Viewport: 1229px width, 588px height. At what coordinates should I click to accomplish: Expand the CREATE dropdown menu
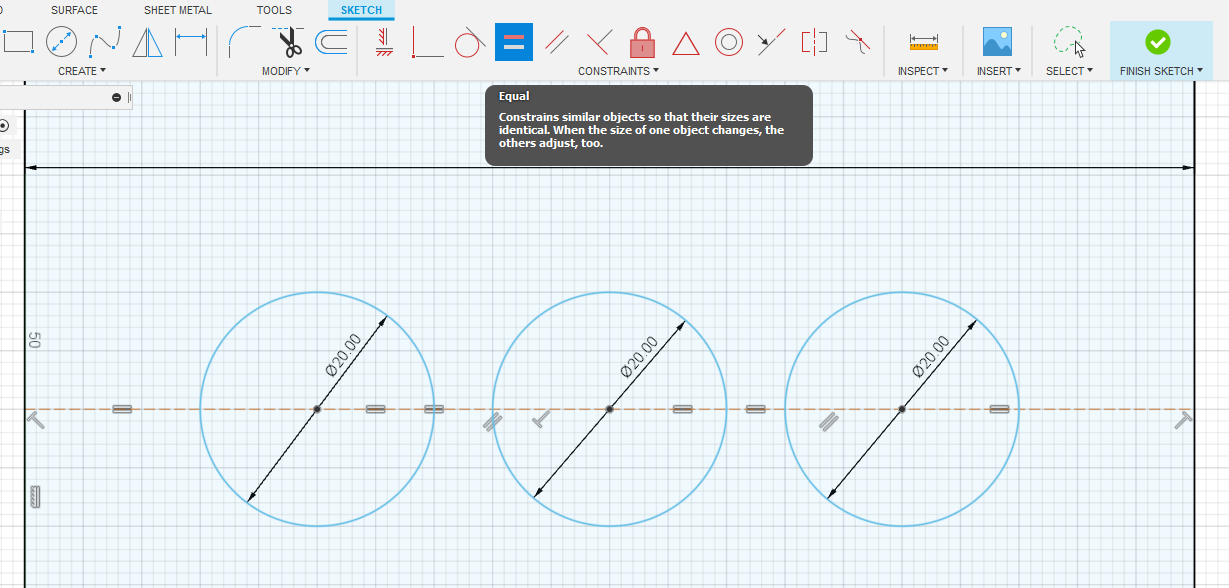[x=82, y=71]
